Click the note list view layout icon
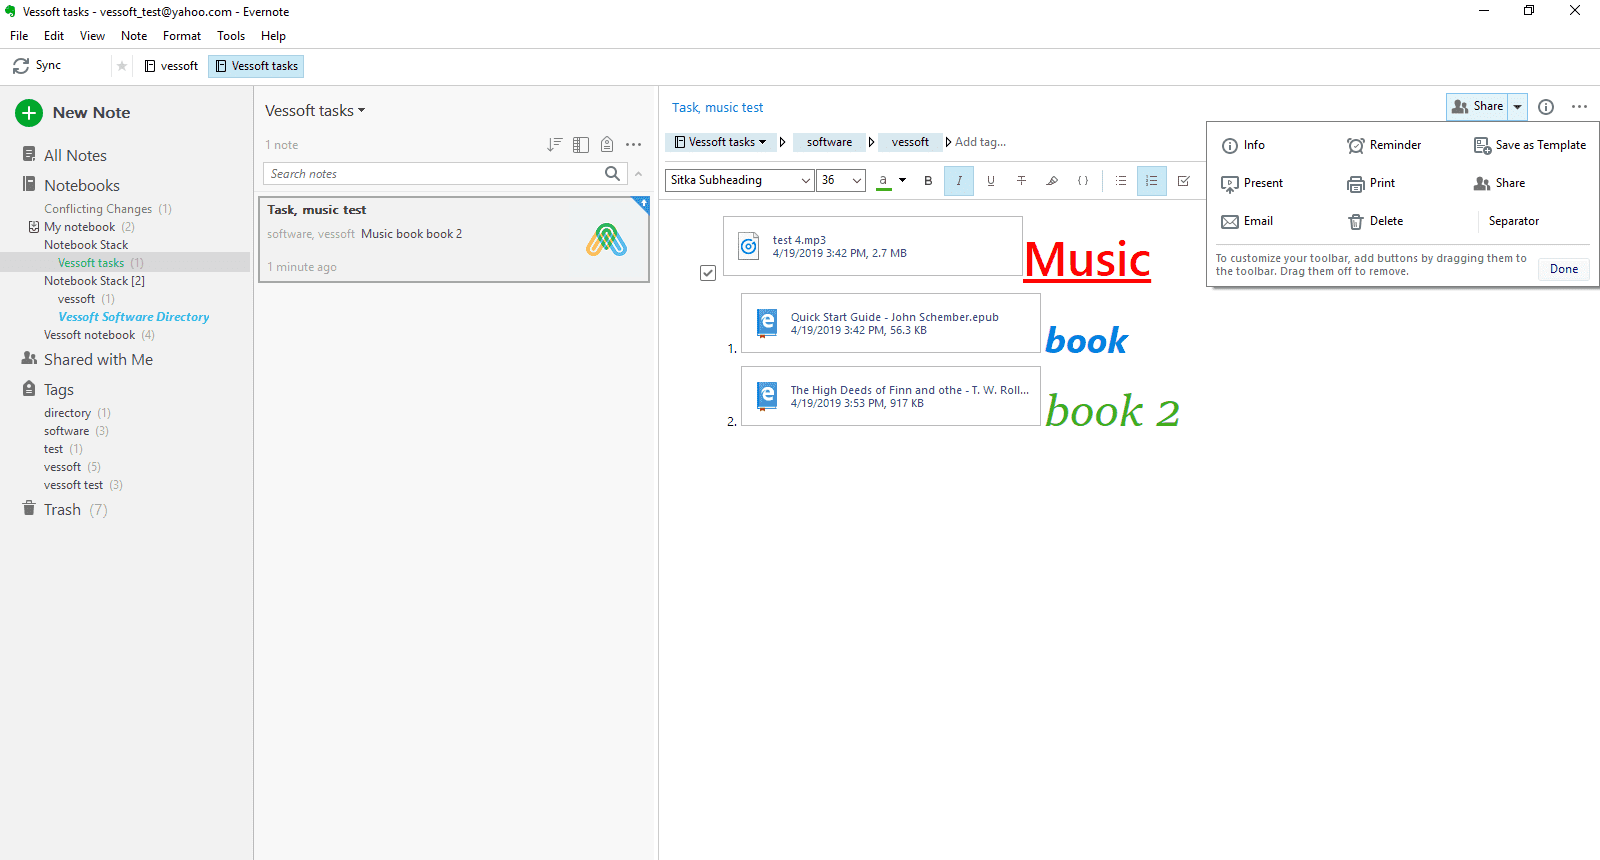The image size is (1600, 860). (x=581, y=145)
